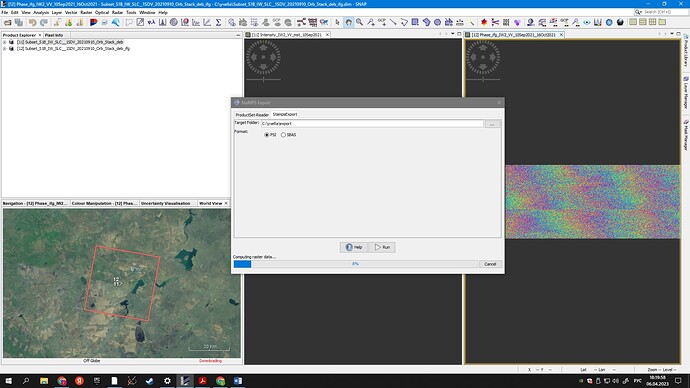Click the blue globe toolbar icon
The image size is (690, 388).
click(x=609, y=22)
